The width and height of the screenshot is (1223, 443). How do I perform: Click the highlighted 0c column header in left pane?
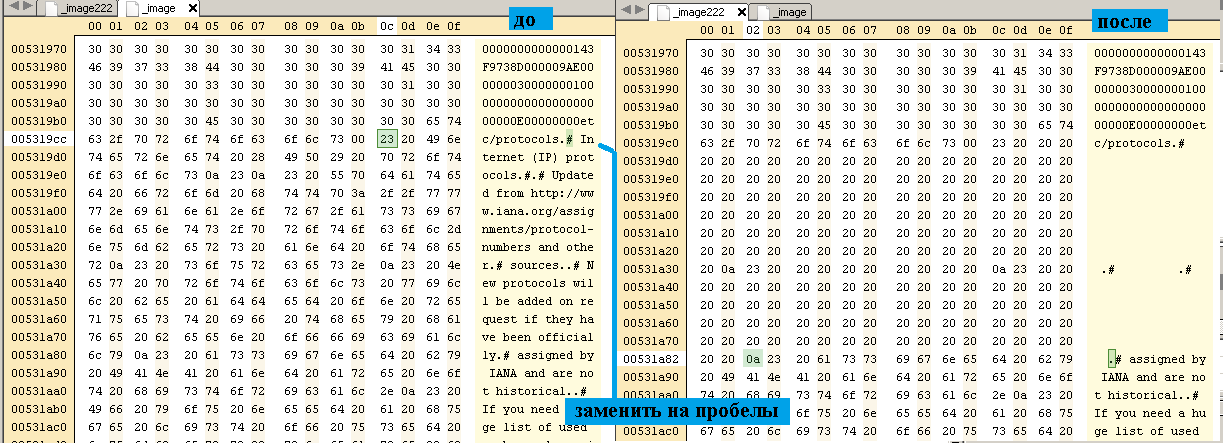pyautogui.click(x=386, y=25)
